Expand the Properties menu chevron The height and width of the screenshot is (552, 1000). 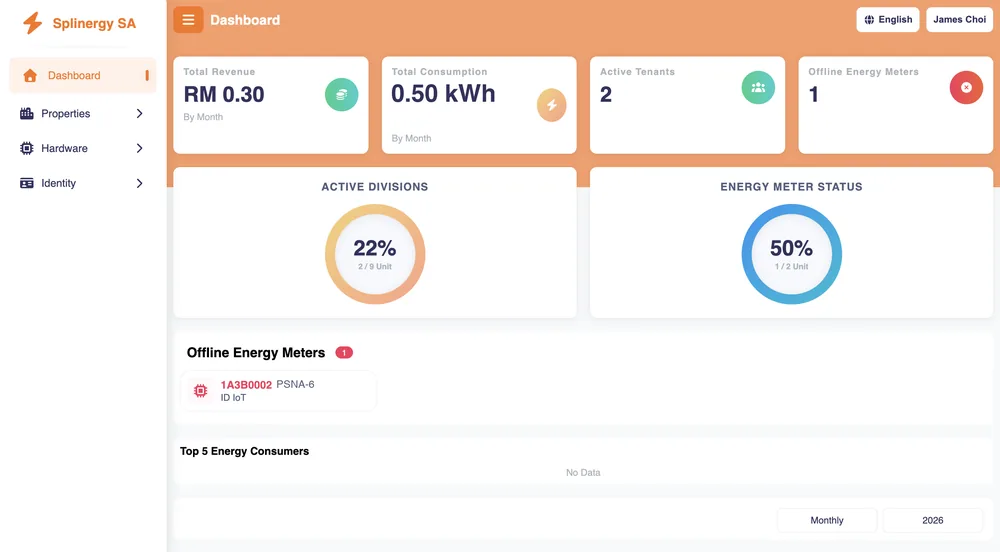140,113
